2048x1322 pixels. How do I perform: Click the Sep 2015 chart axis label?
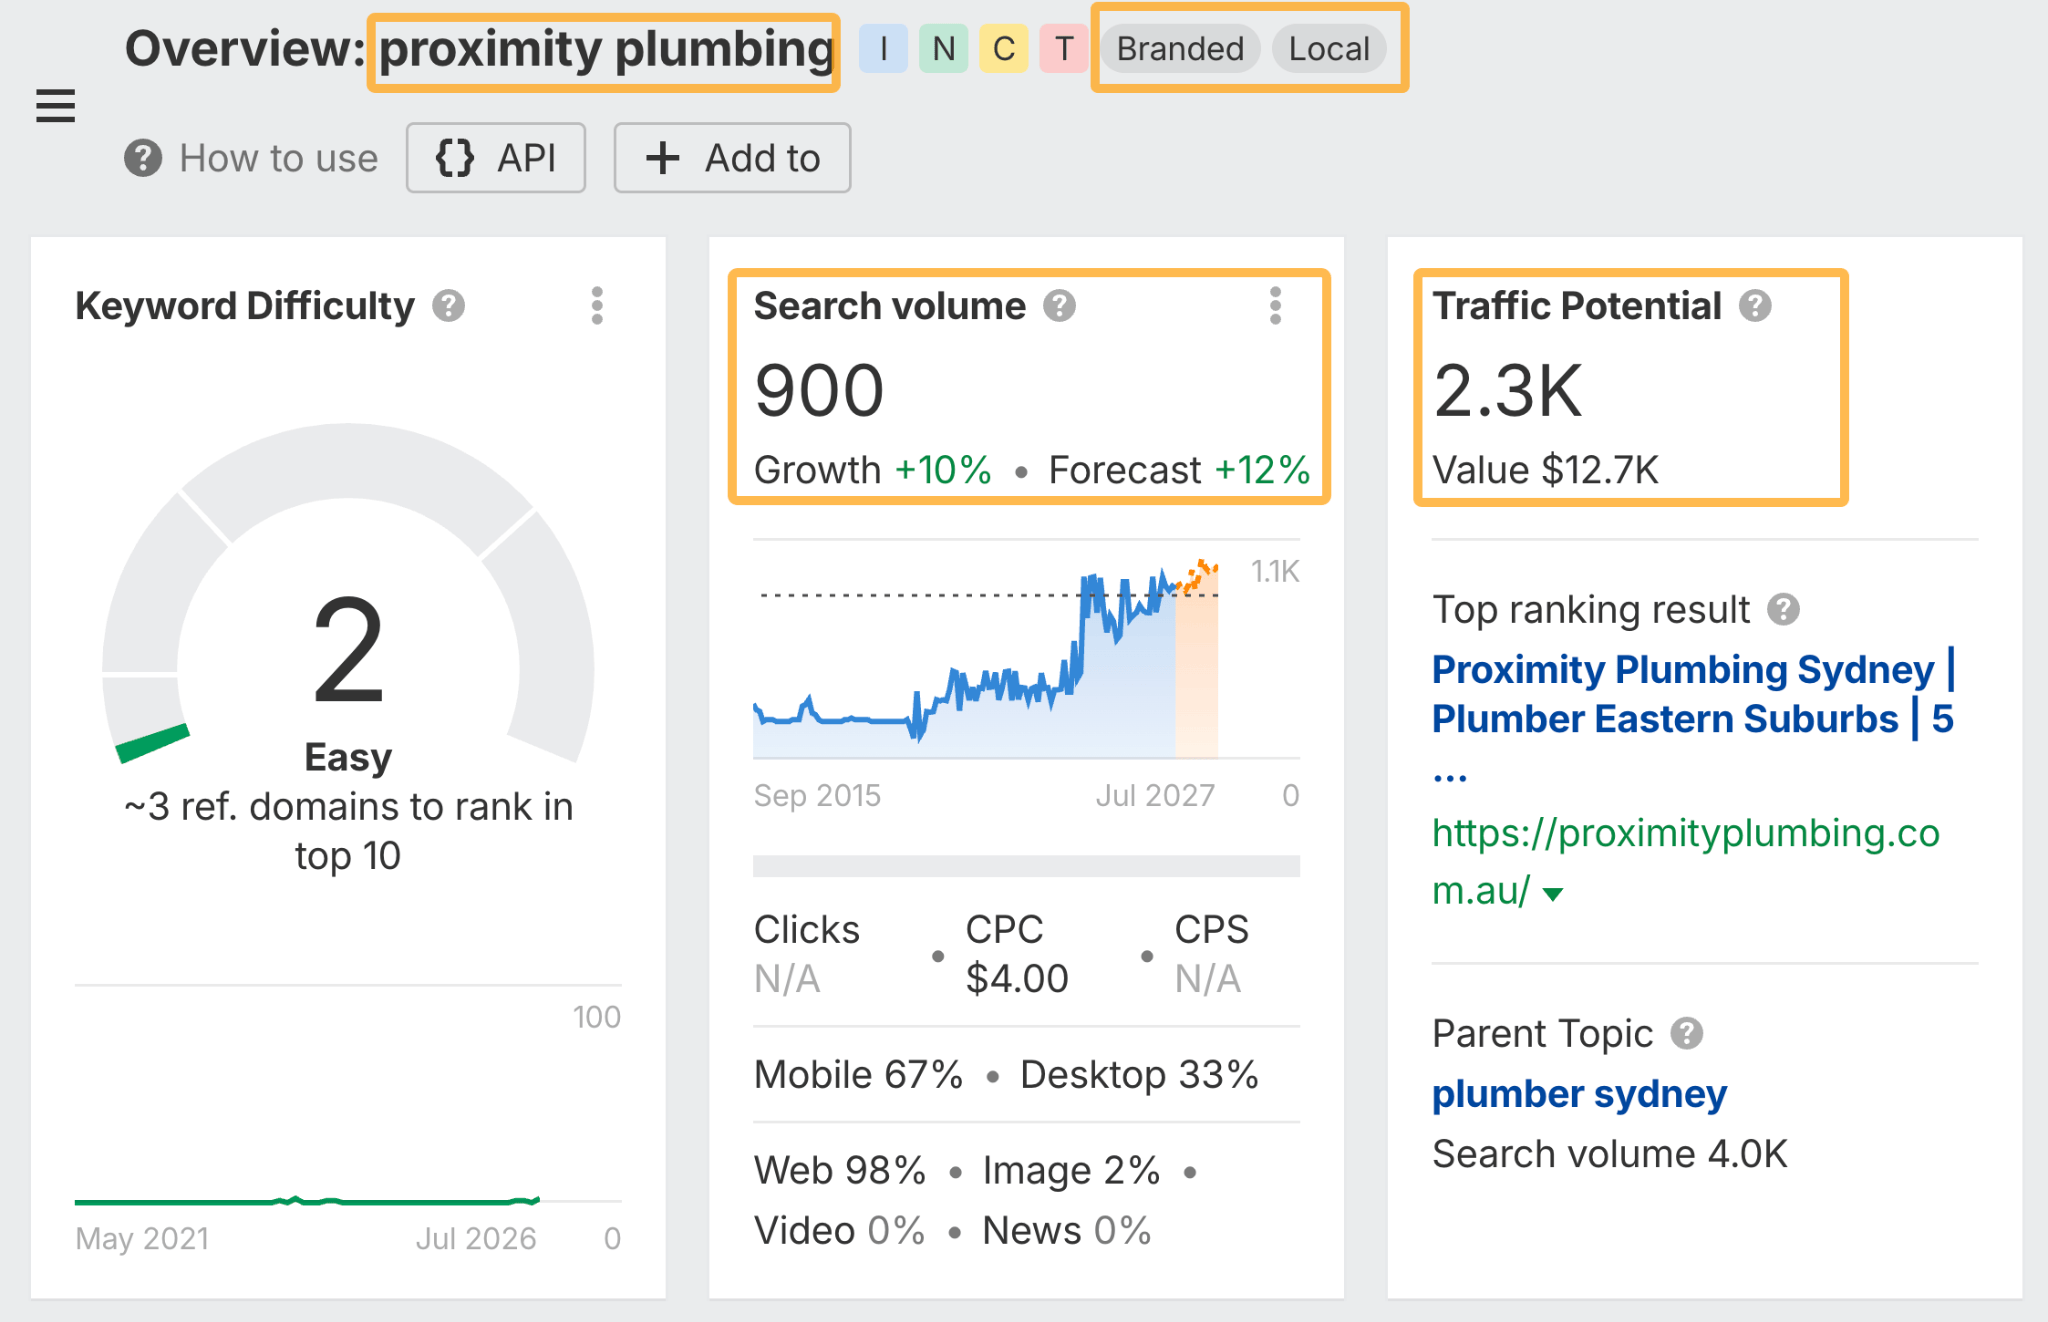[817, 795]
